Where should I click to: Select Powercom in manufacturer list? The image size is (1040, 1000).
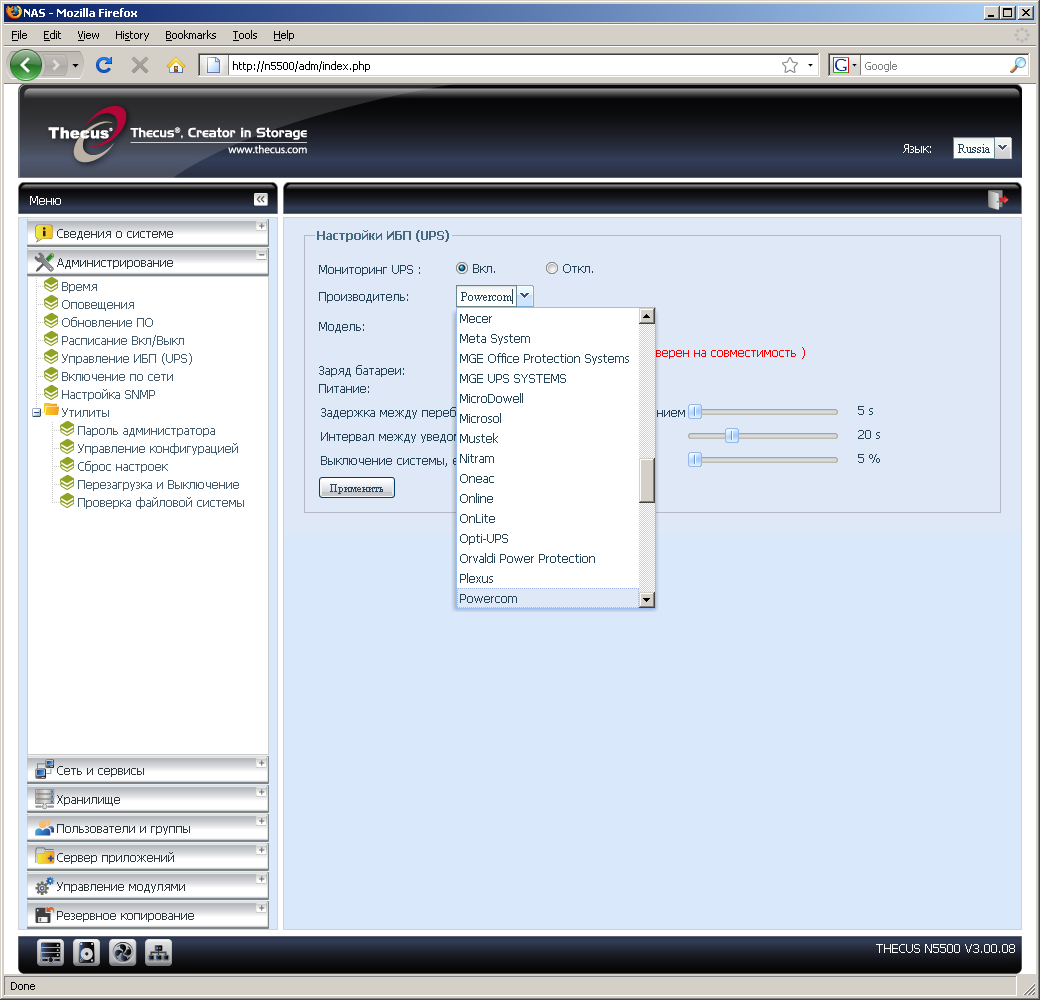pyautogui.click(x=548, y=598)
